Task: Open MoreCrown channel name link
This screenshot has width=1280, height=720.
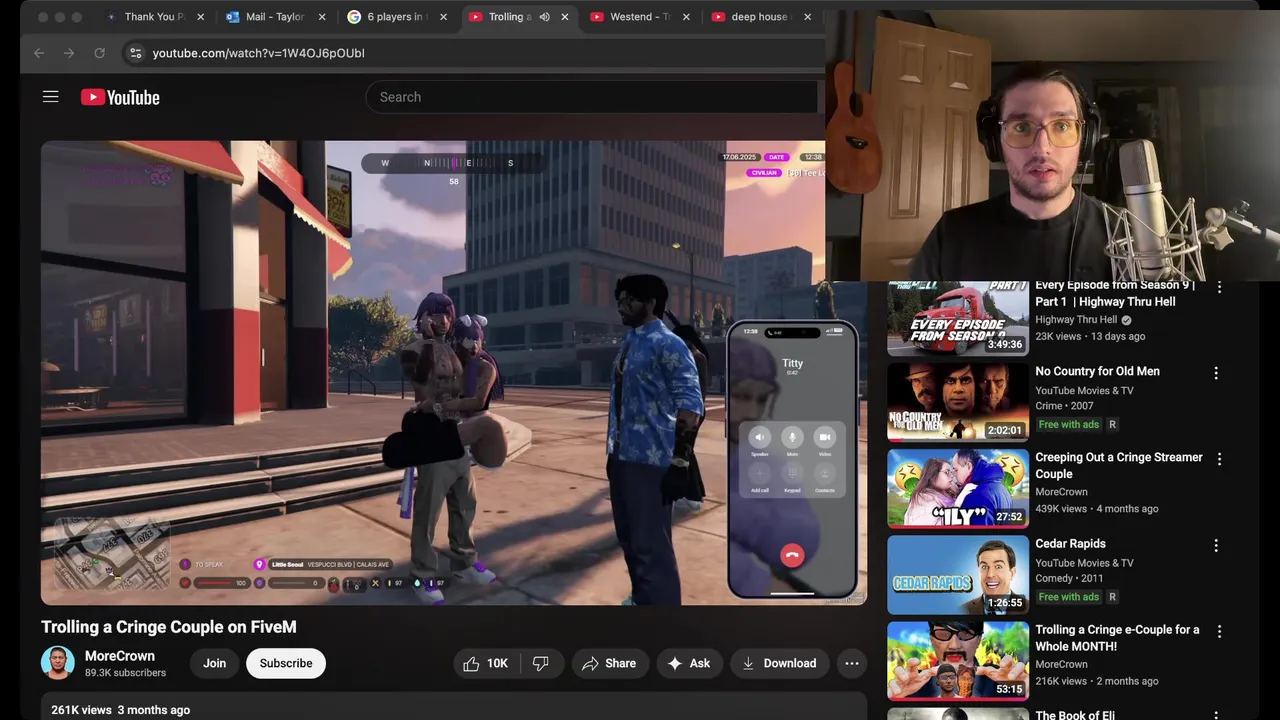Action: click(120, 656)
